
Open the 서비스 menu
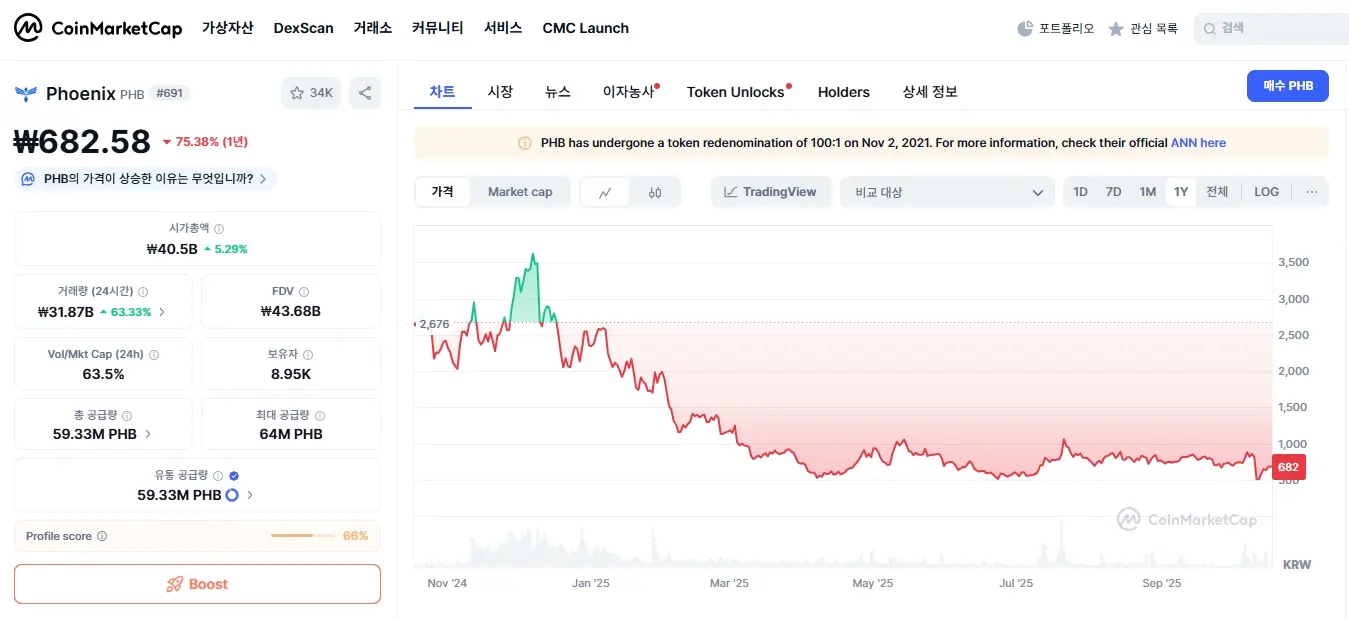tap(503, 28)
